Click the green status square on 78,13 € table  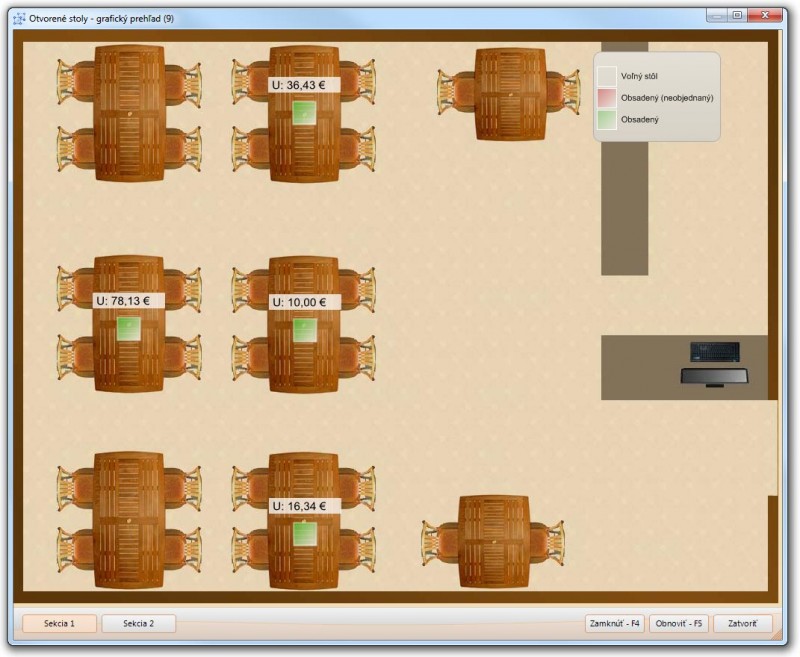(x=129, y=328)
